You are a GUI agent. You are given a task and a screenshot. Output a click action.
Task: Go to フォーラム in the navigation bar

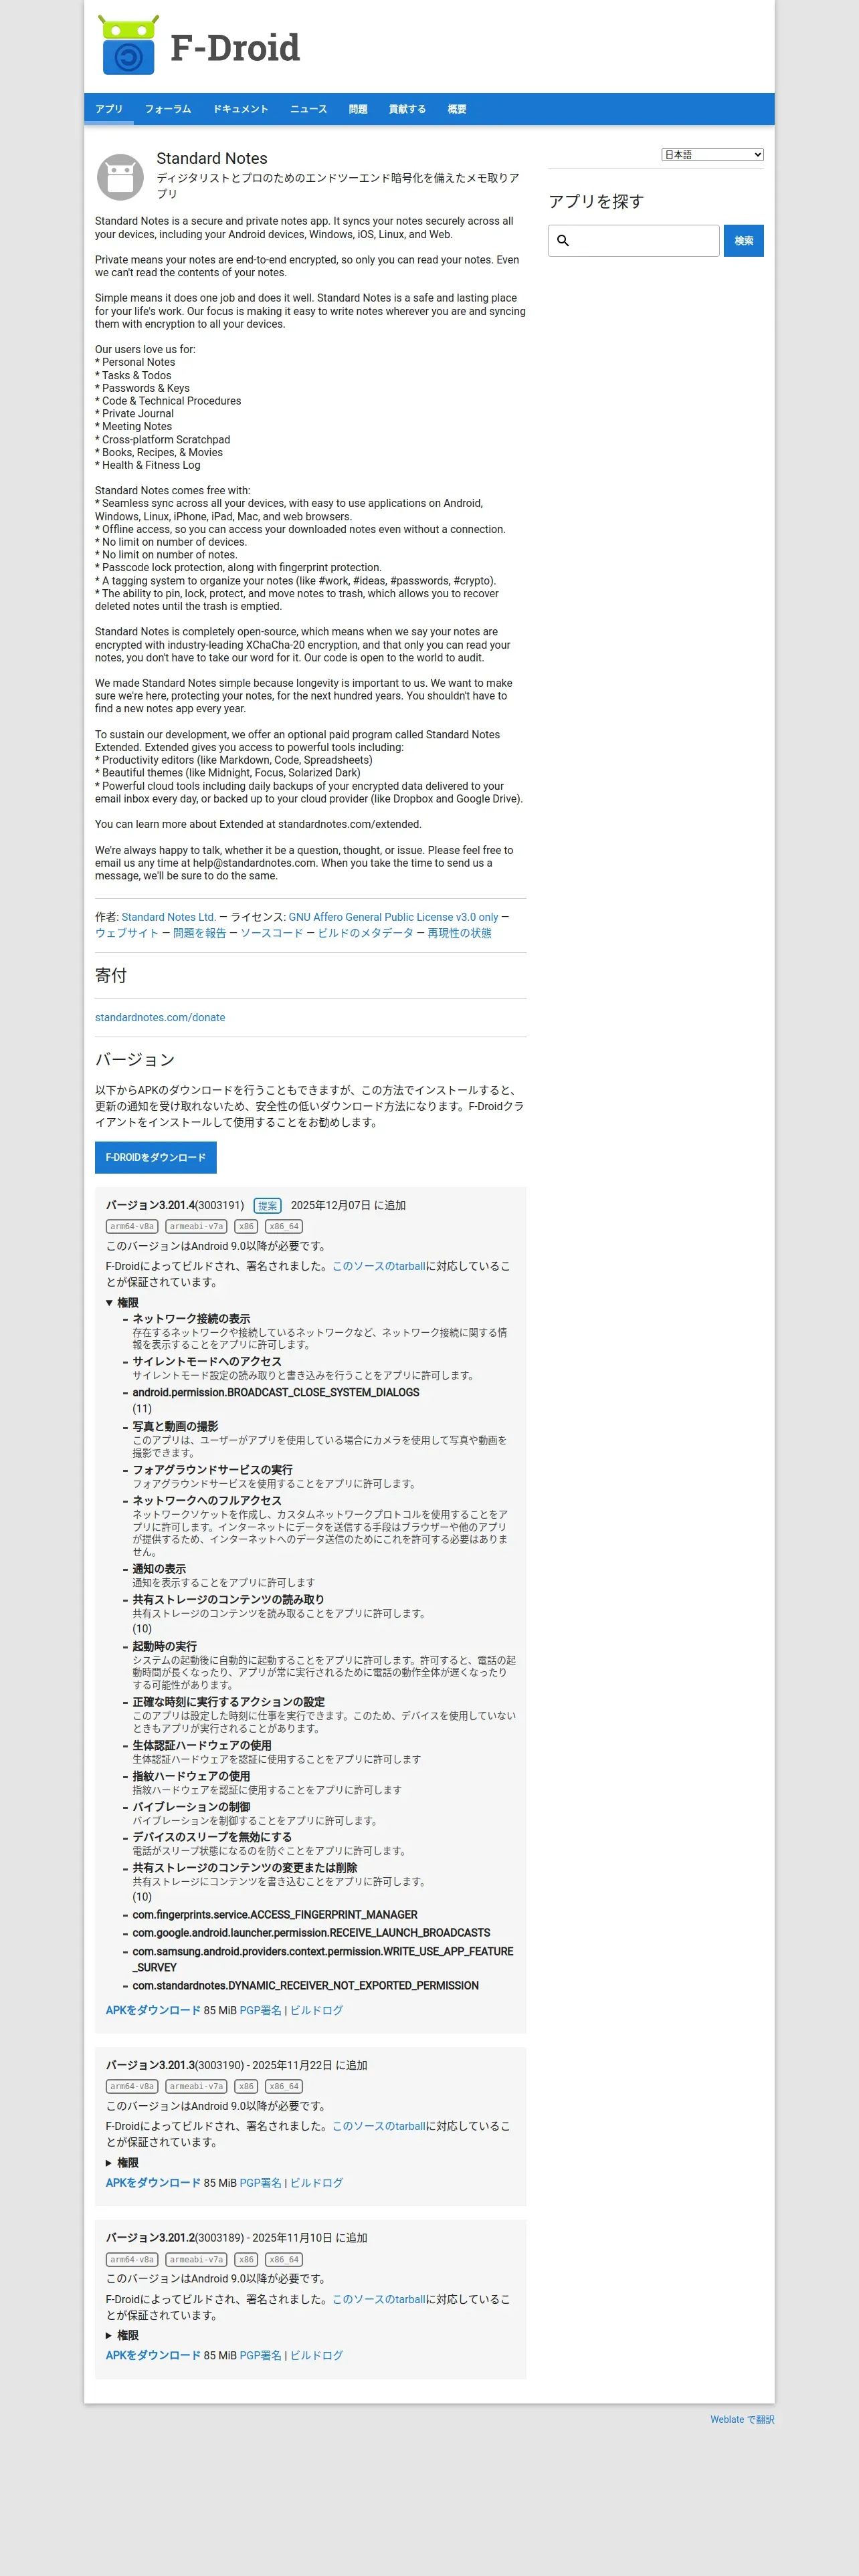coord(168,109)
